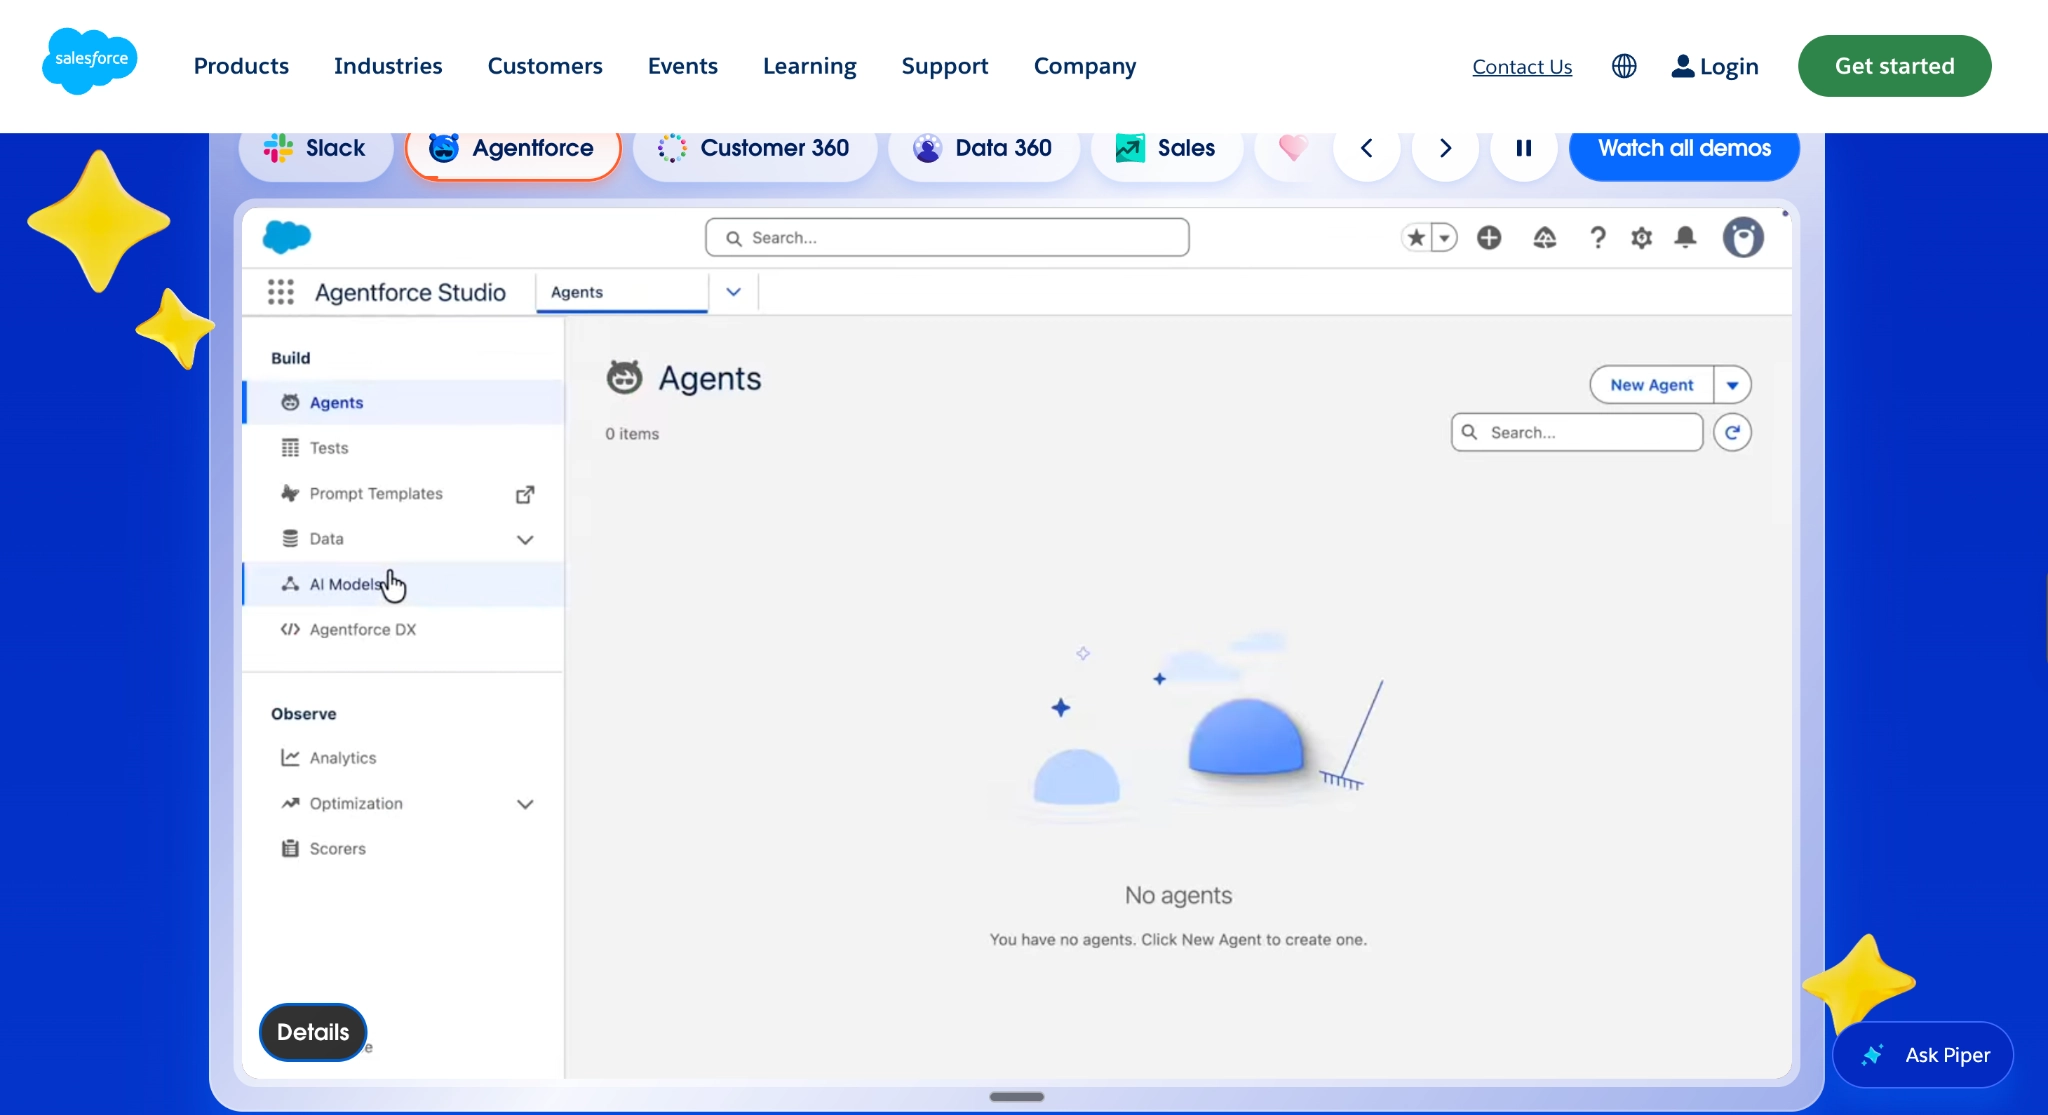
Task: Click the global Search field in demo
Action: click(x=947, y=237)
